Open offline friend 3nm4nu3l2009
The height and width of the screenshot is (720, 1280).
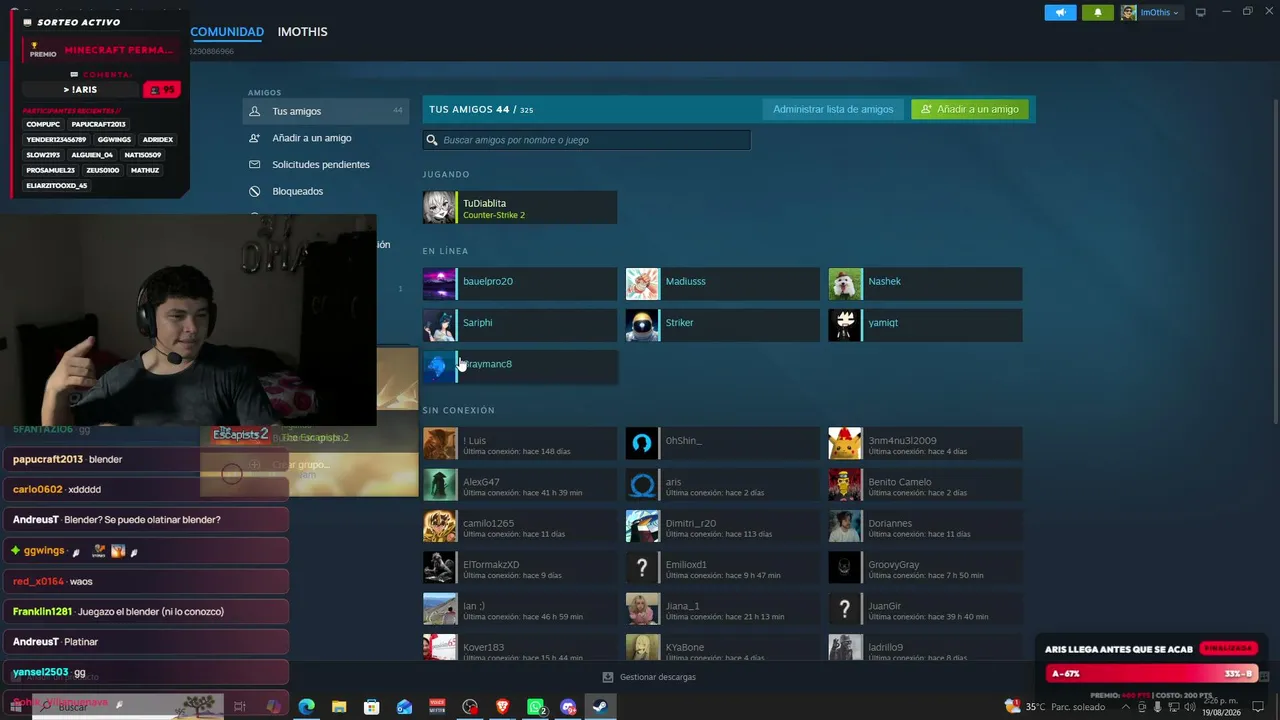click(925, 444)
